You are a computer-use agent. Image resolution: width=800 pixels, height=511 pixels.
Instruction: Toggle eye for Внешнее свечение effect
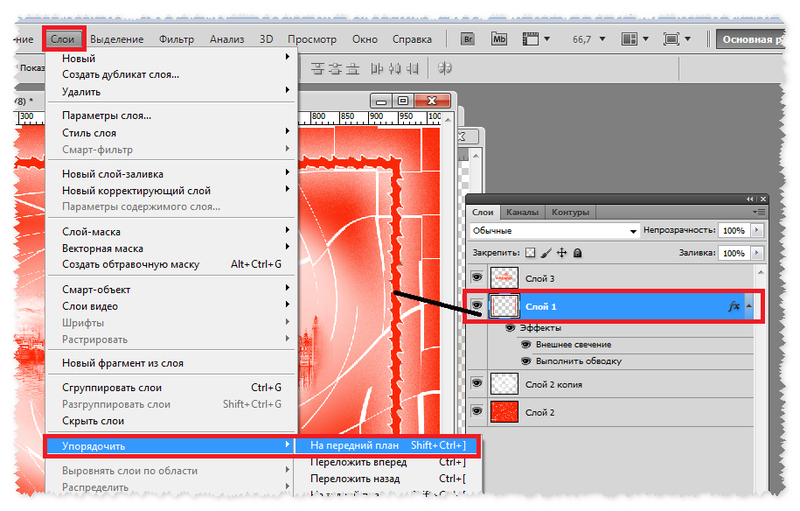coord(526,344)
